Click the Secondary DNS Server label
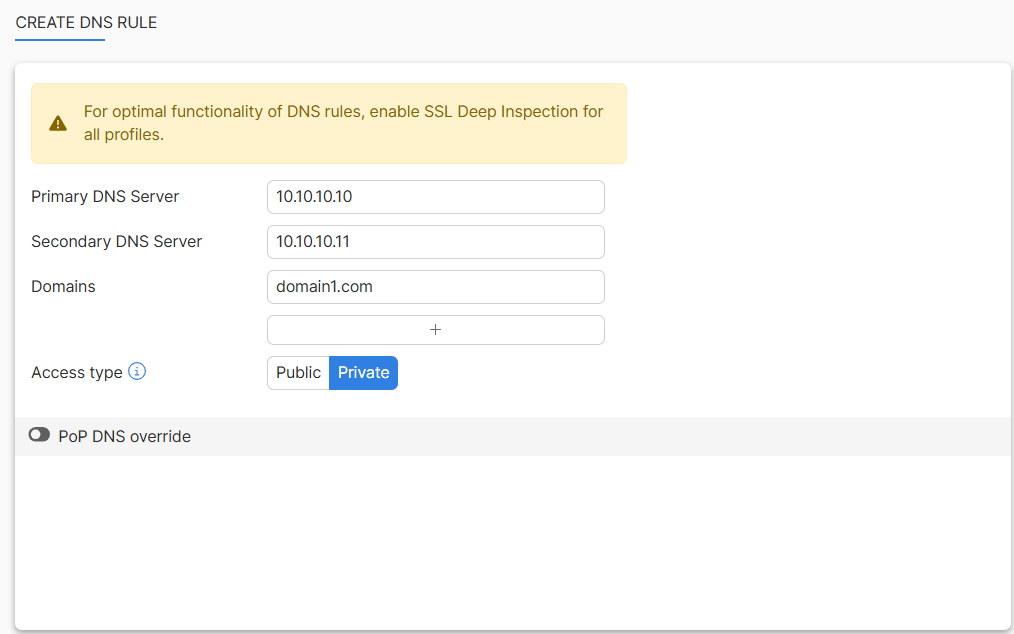 (x=116, y=241)
